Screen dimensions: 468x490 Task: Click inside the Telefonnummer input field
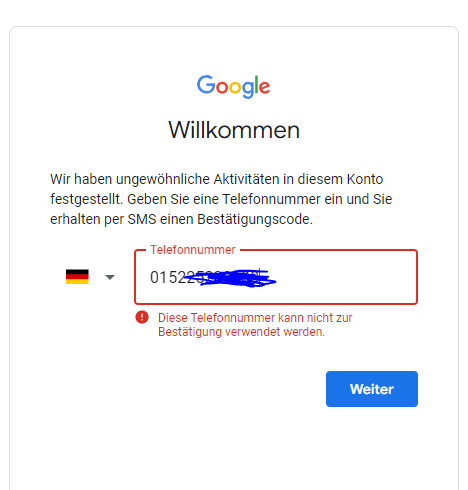click(276, 277)
